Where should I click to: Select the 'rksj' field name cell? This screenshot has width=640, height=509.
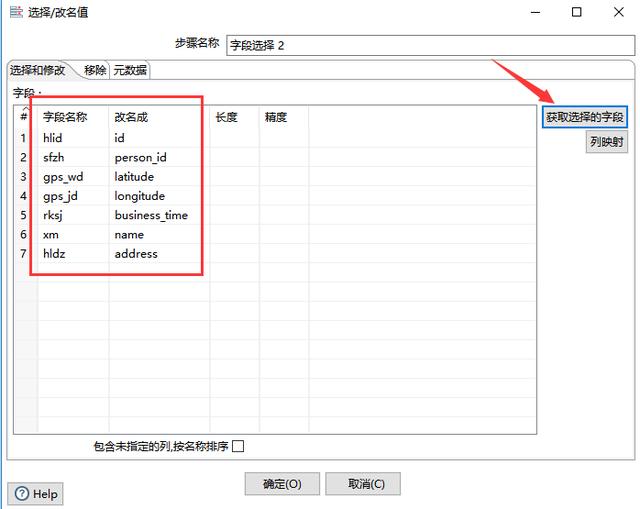73,215
